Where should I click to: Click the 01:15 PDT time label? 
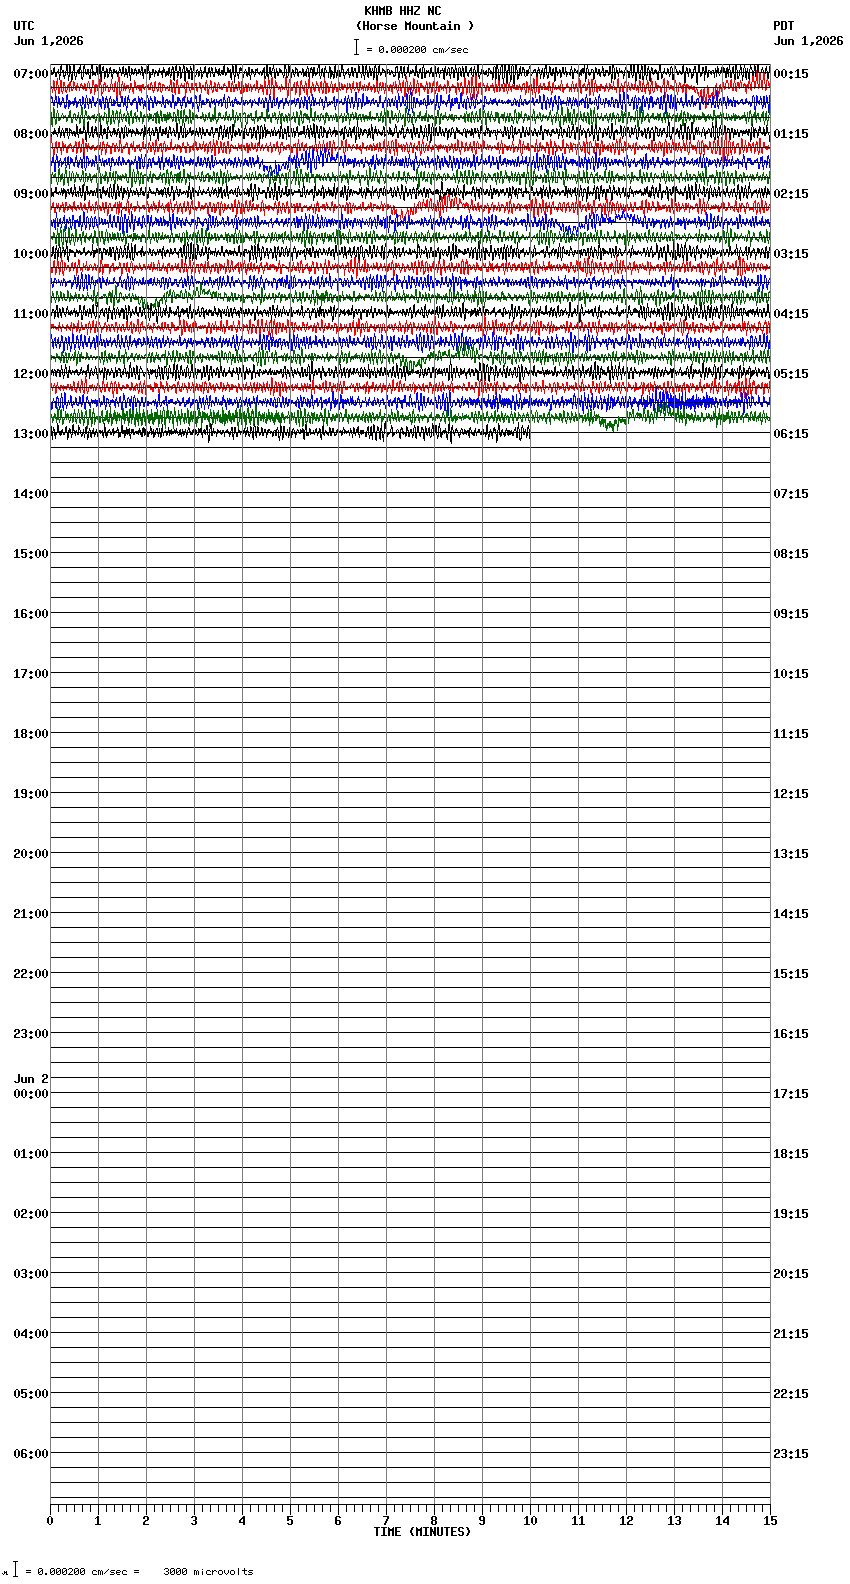point(791,134)
